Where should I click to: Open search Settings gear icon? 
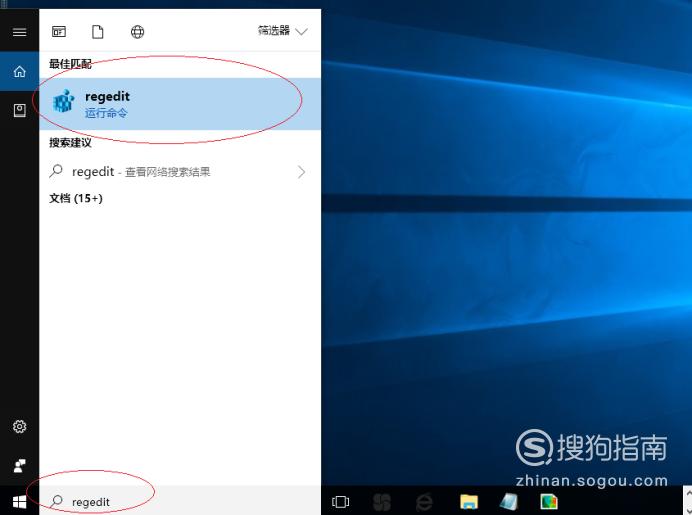(19, 426)
